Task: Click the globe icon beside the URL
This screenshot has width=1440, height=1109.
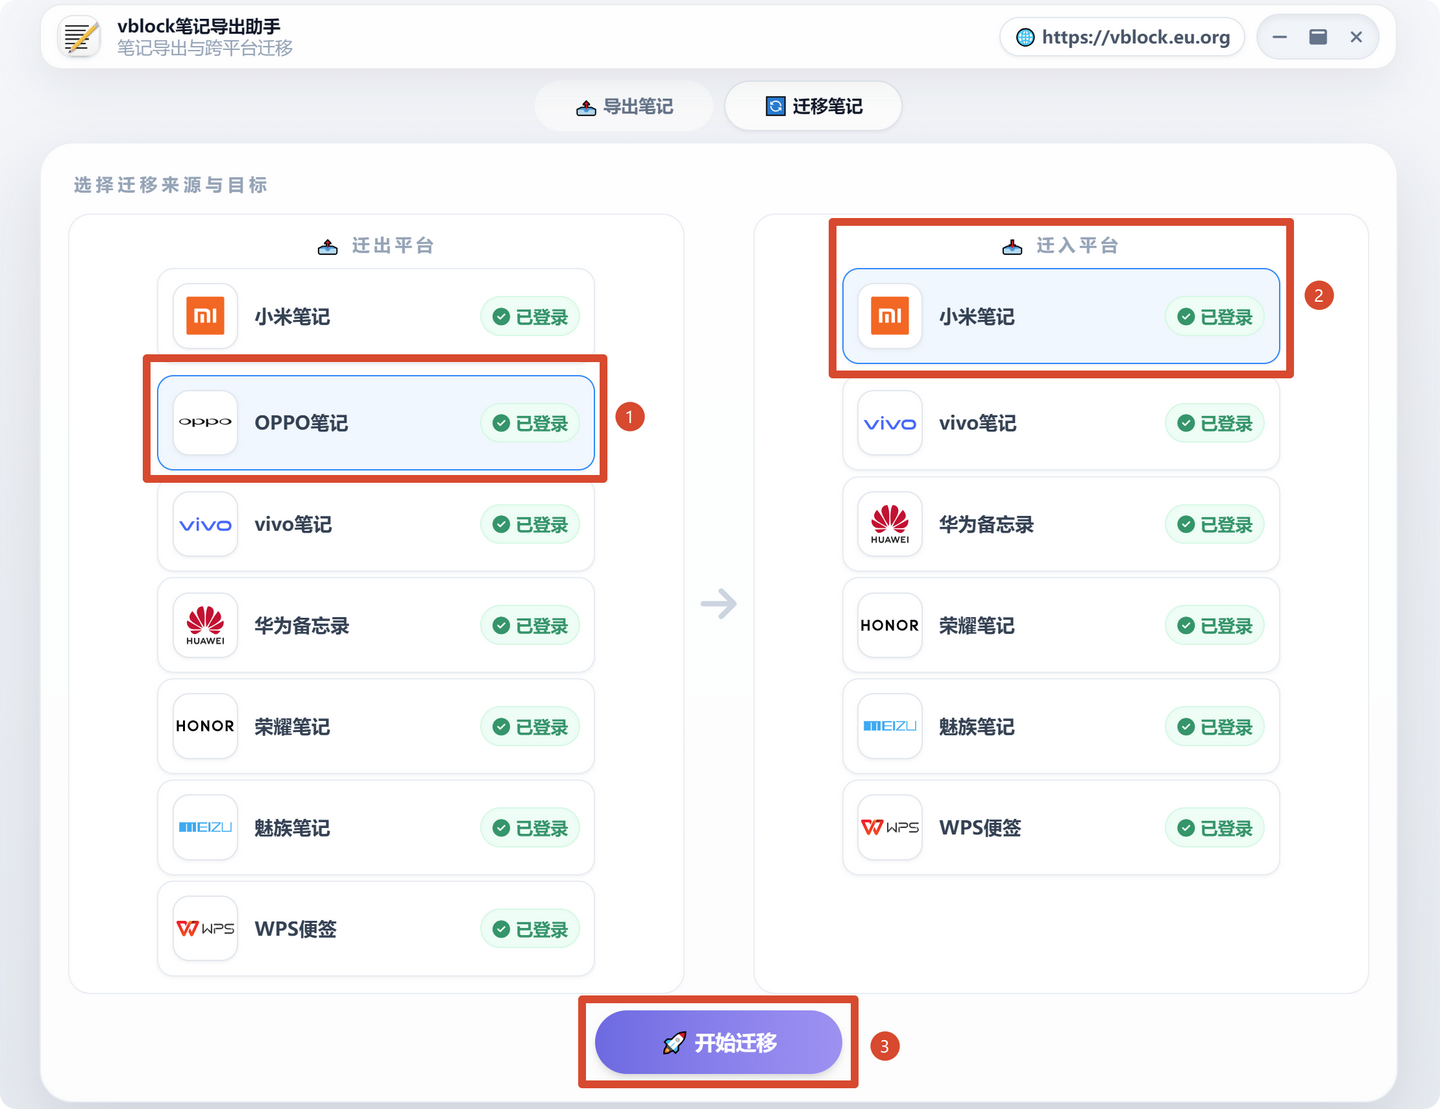Action: [1025, 37]
